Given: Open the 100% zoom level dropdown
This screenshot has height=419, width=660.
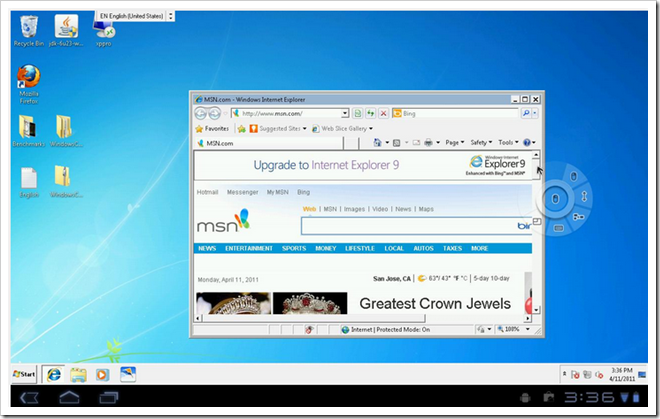Looking at the screenshot, I should point(528,329).
